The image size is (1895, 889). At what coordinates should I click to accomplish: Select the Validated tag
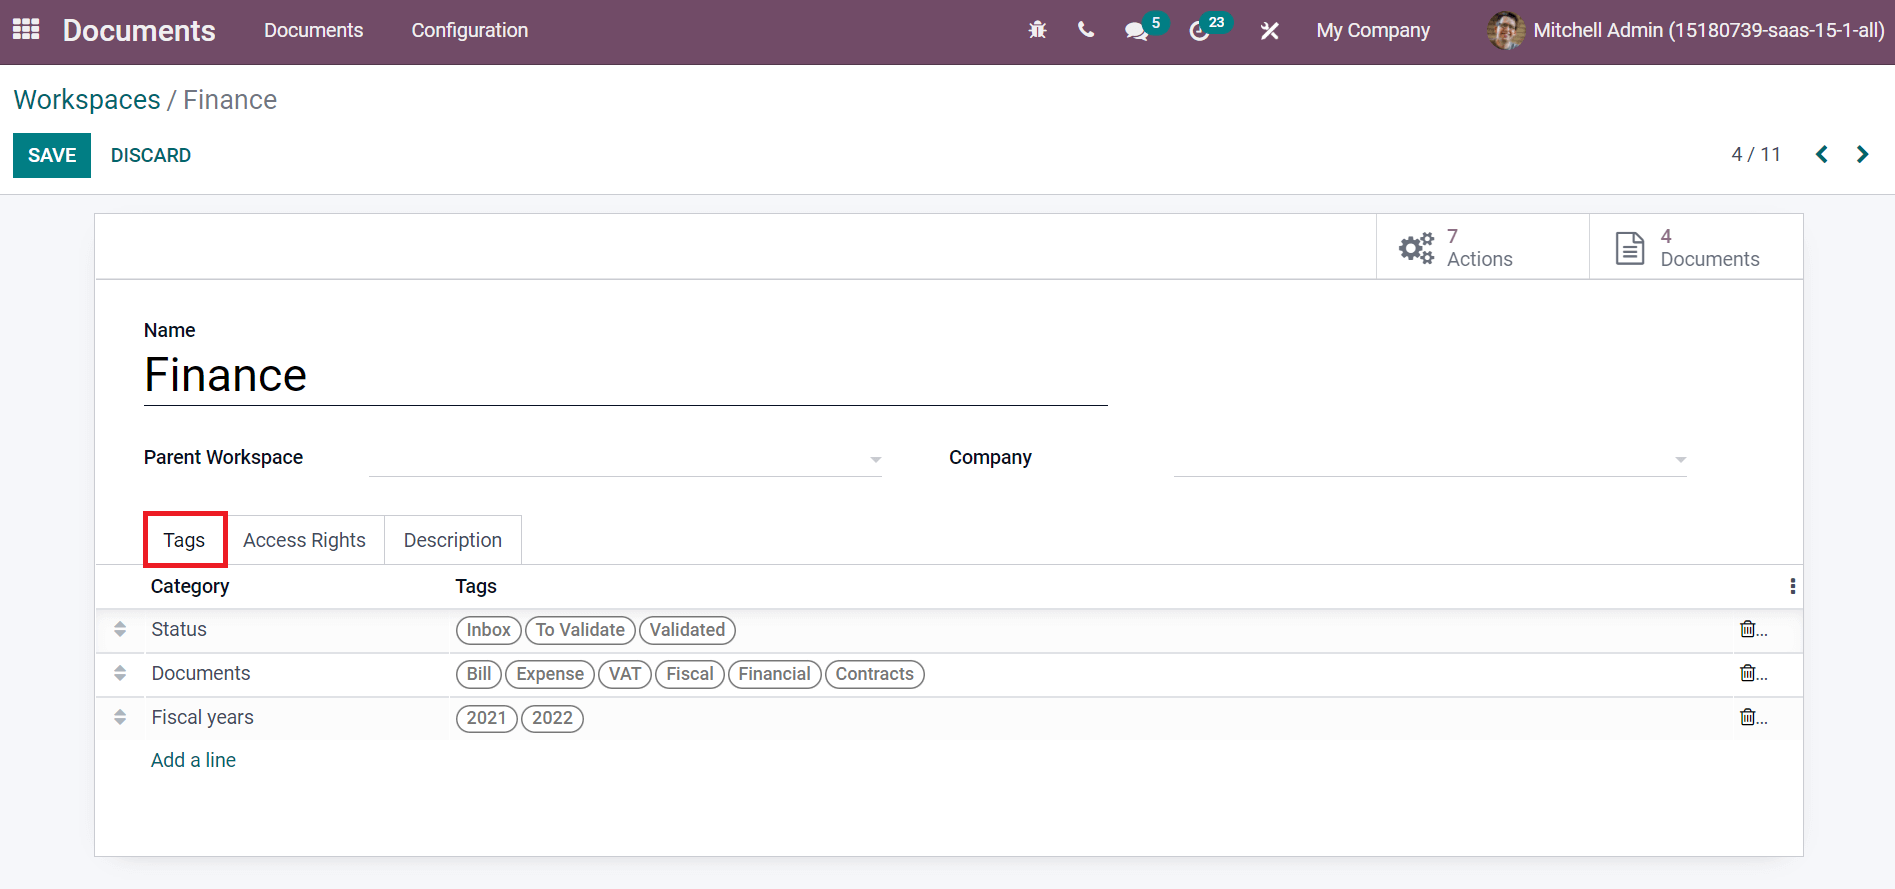pos(688,630)
